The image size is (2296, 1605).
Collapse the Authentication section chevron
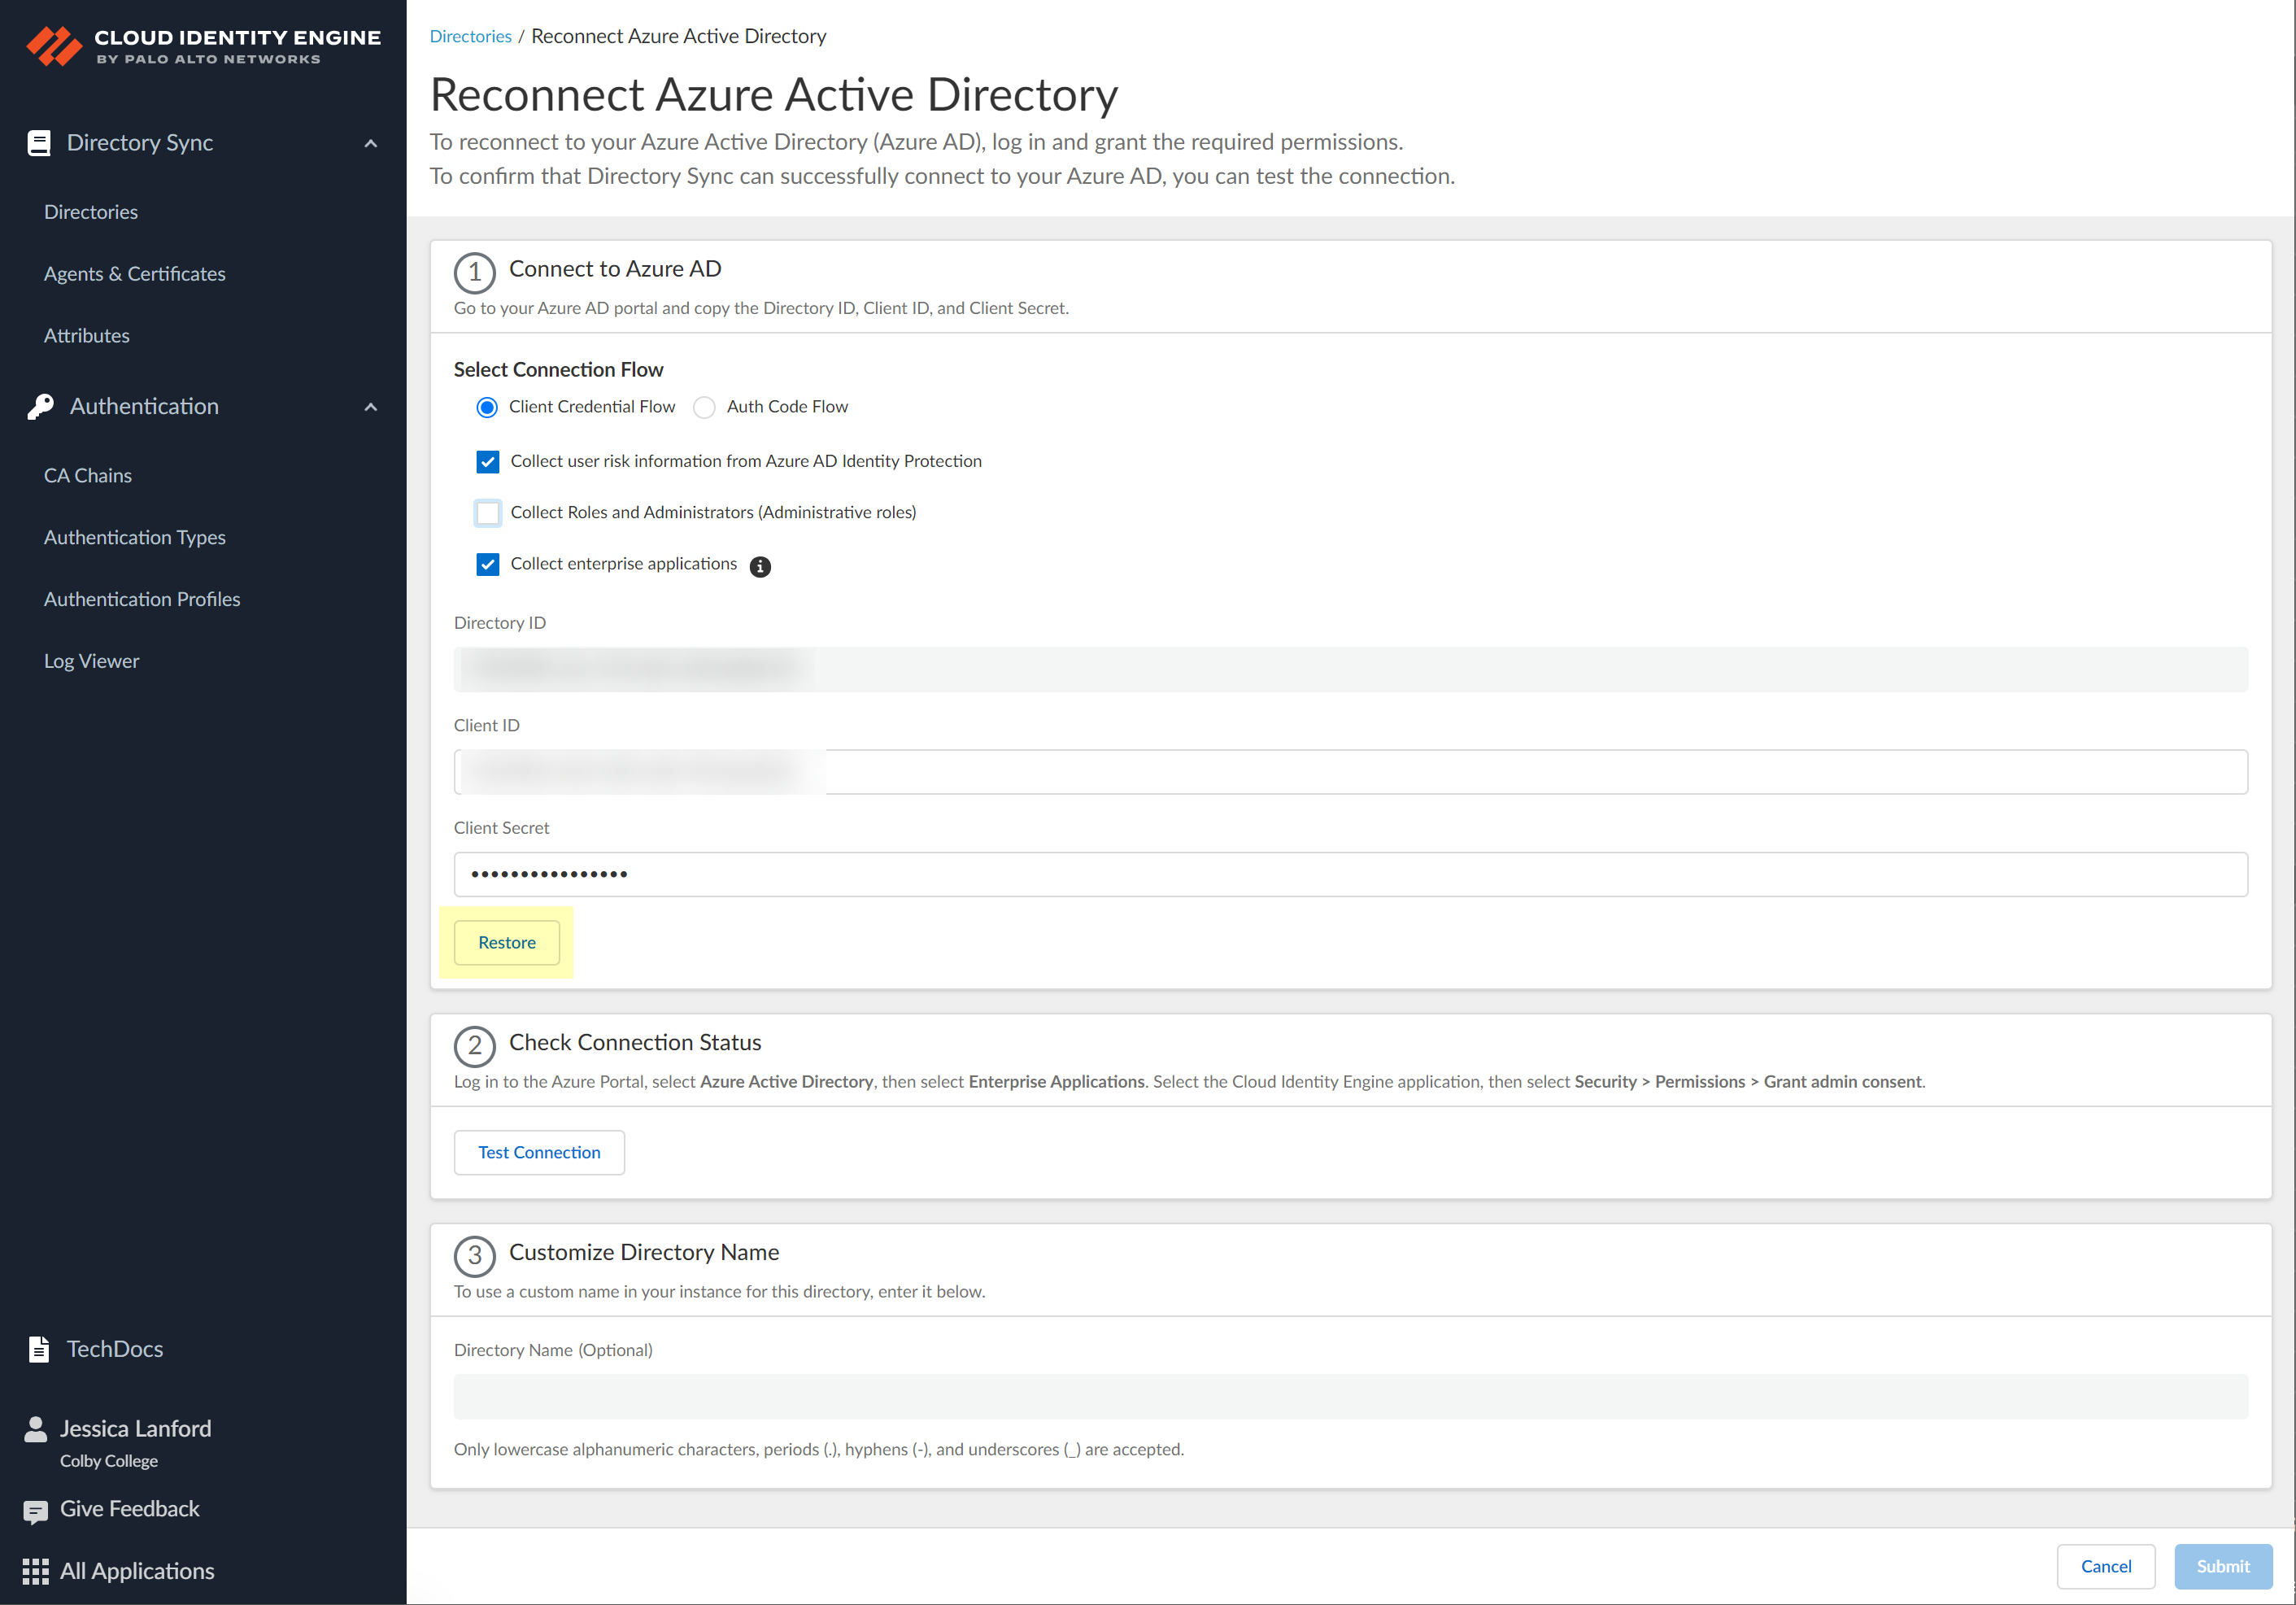pyautogui.click(x=371, y=408)
